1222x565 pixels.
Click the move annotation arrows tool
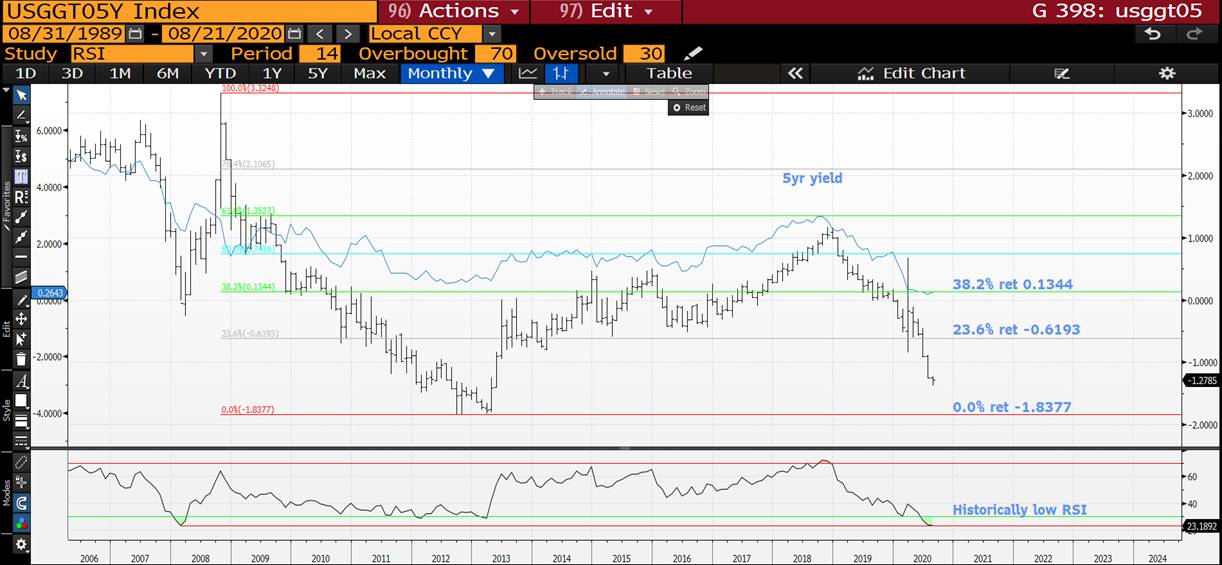click(21, 320)
